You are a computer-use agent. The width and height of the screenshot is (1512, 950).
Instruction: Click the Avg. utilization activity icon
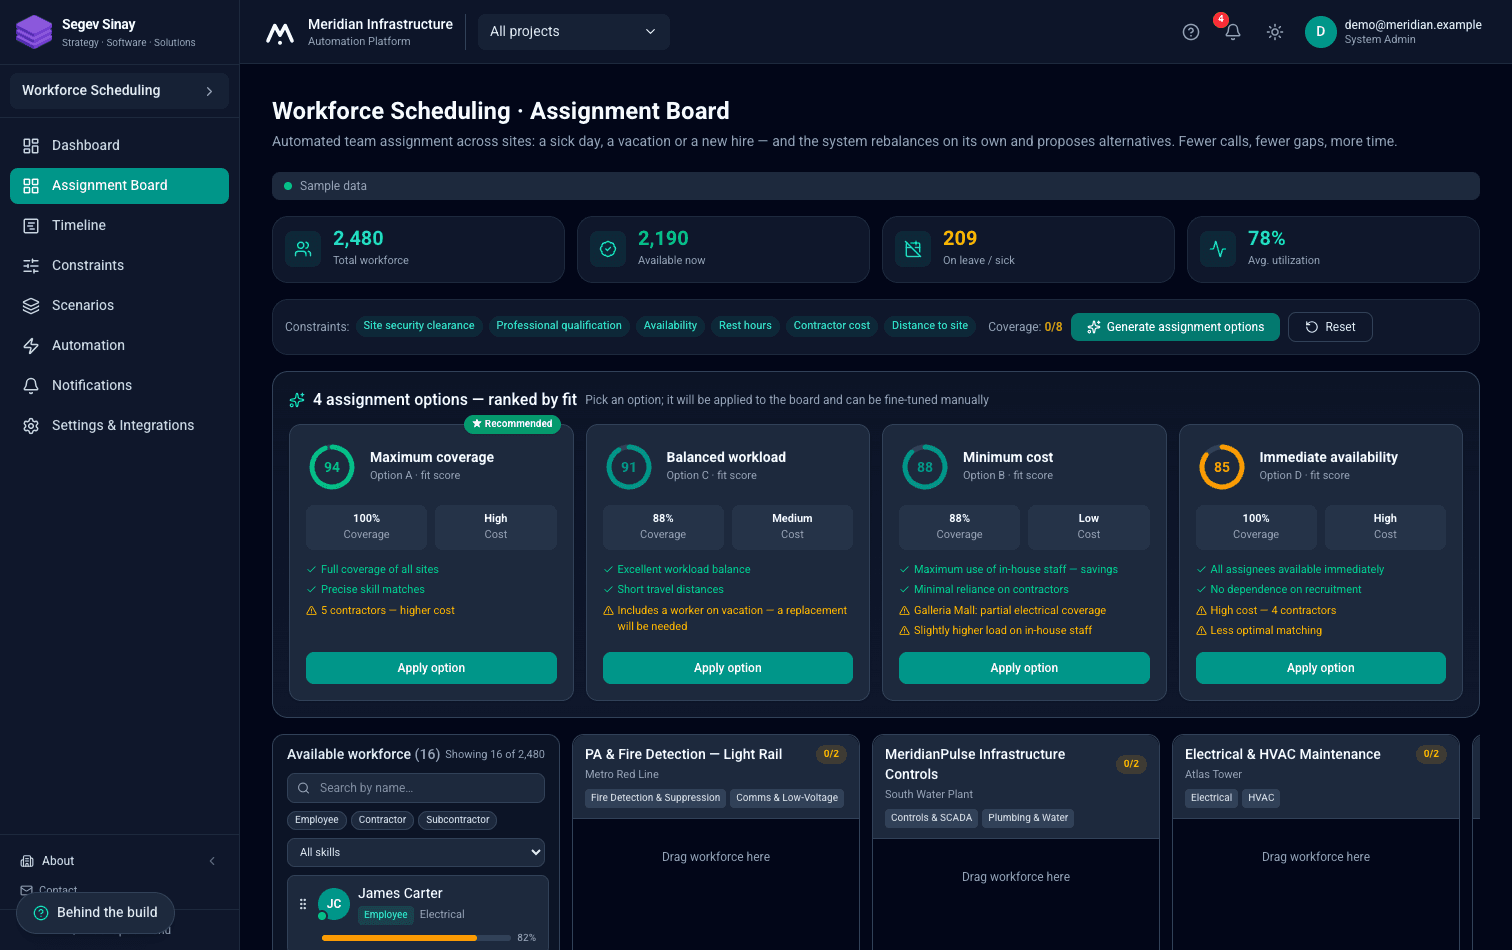point(1218,249)
